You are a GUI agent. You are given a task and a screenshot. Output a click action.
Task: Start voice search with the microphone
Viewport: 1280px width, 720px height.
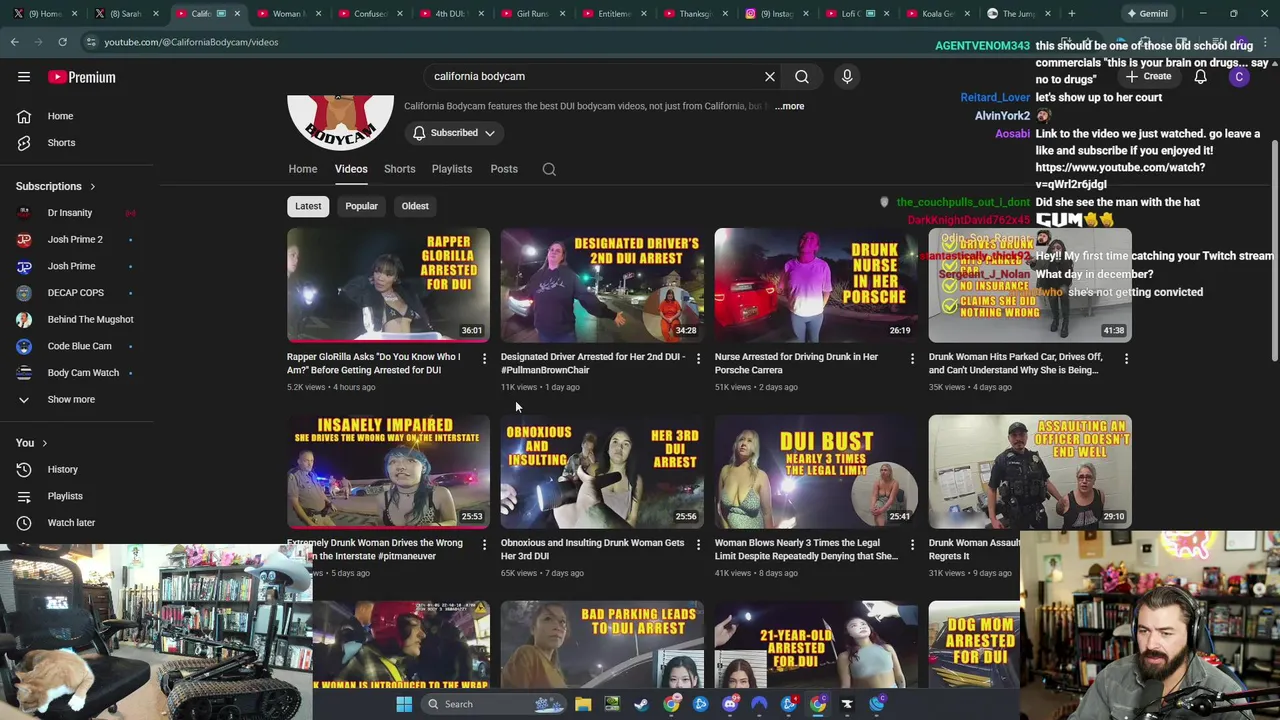click(x=847, y=76)
